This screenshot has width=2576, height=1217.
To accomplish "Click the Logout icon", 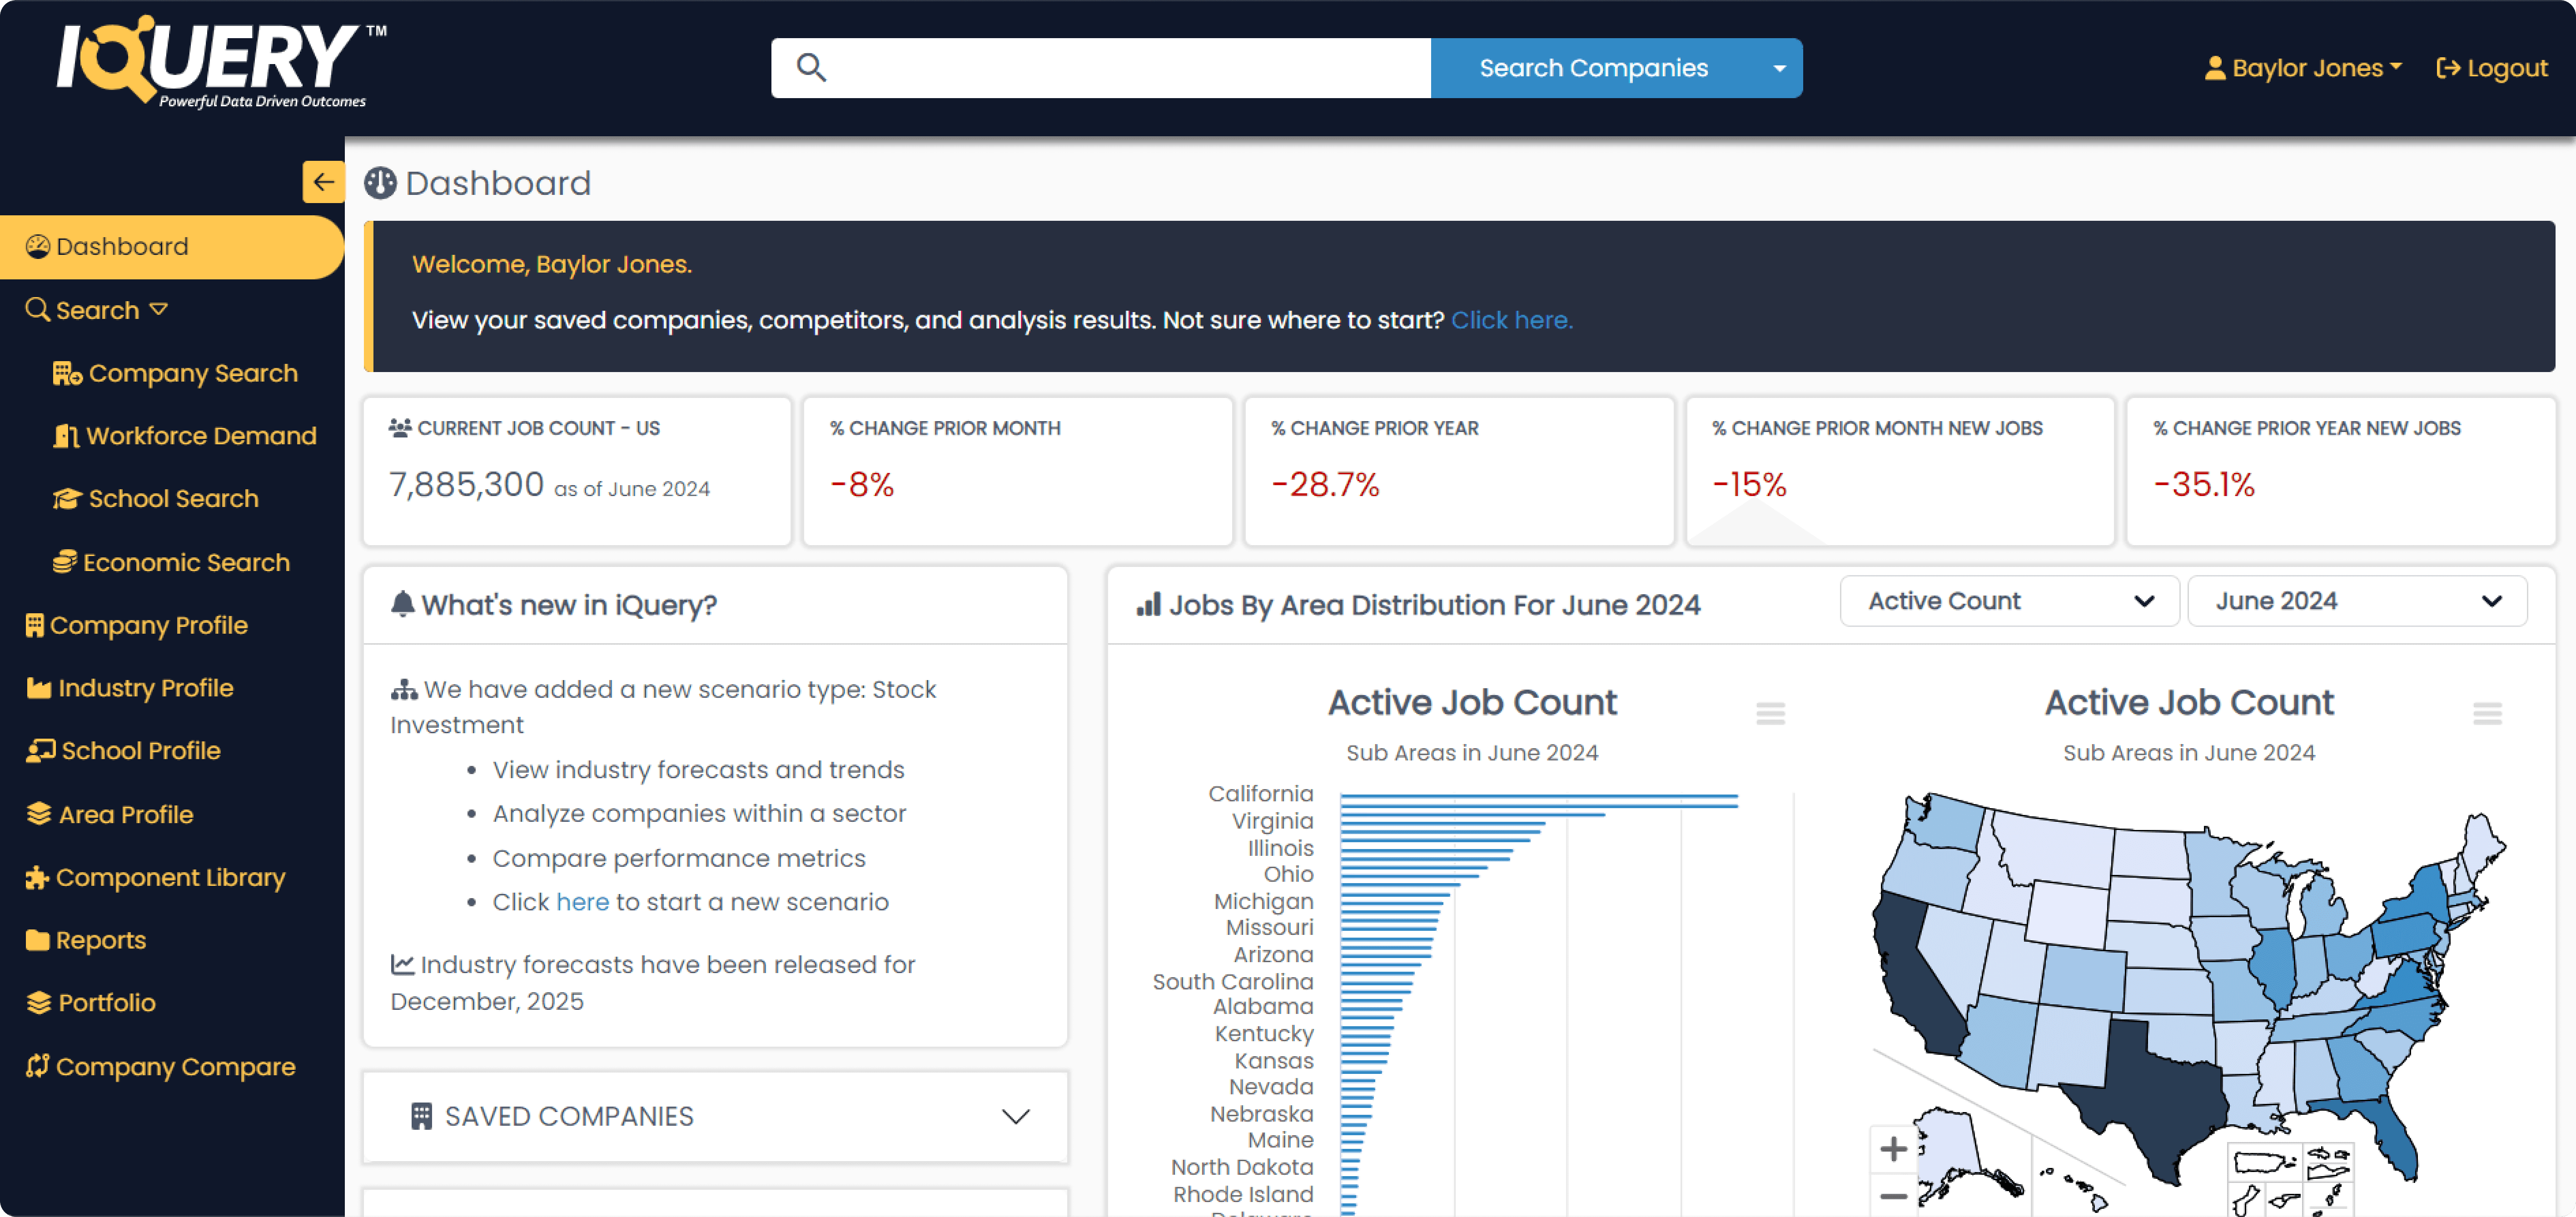I will [2448, 68].
